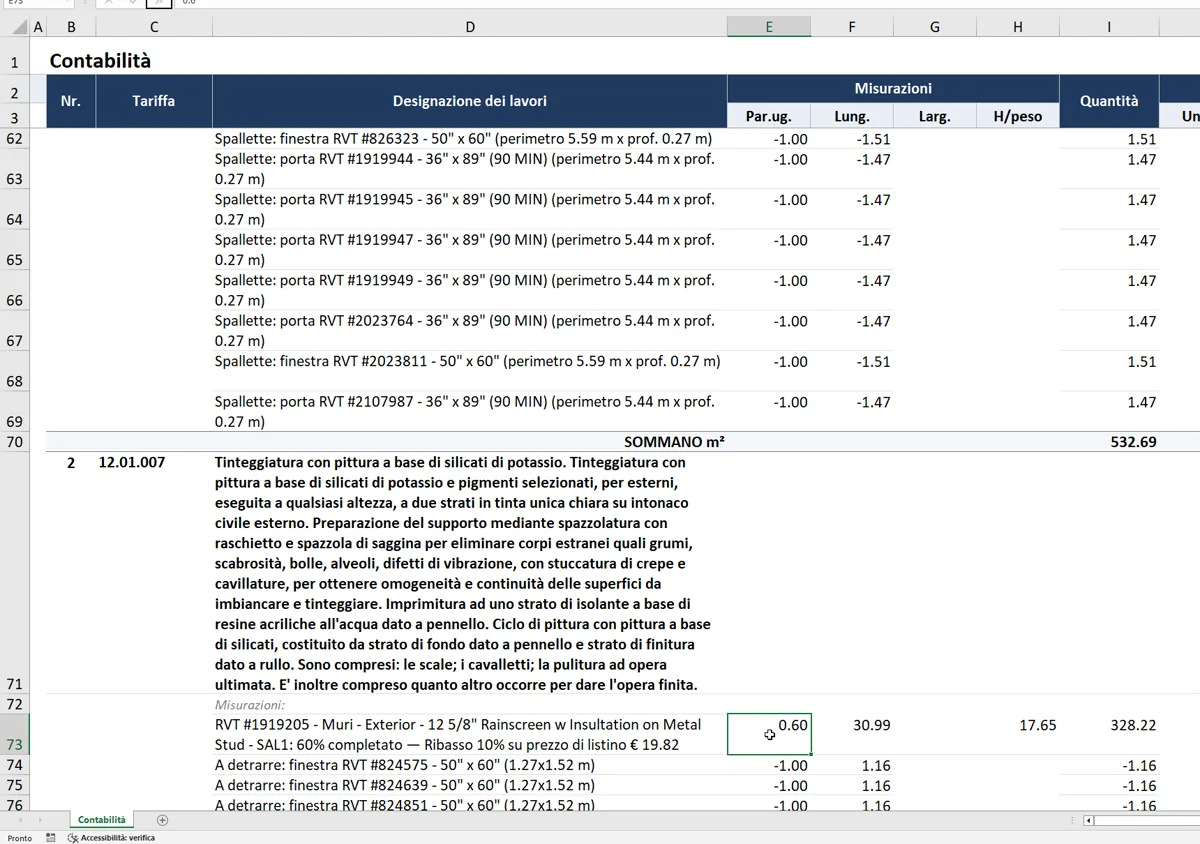Click Spallette finestra RVT #826323 description

click(470, 139)
